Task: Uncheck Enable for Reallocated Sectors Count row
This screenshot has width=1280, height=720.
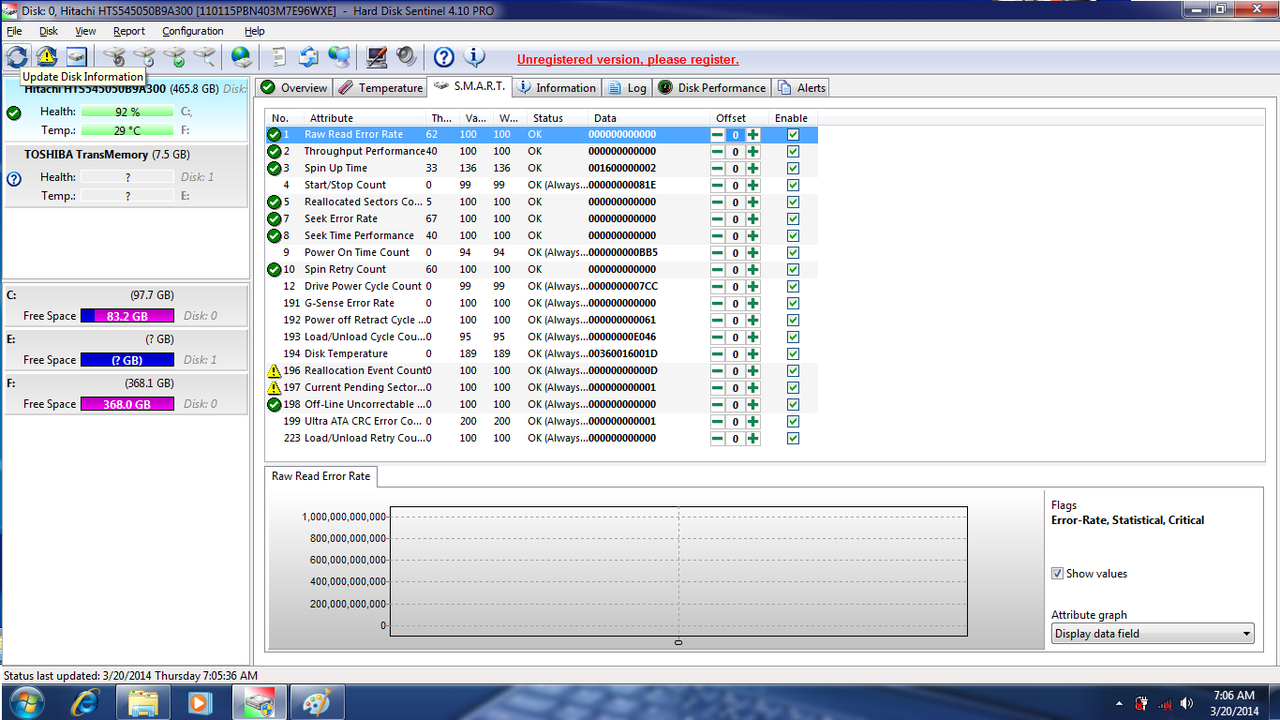Action: (793, 202)
